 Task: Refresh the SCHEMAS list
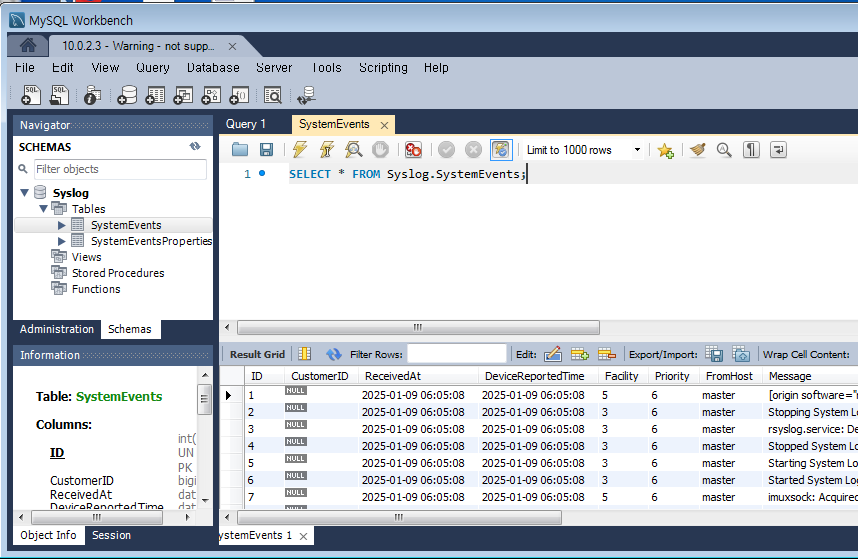(195, 147)
